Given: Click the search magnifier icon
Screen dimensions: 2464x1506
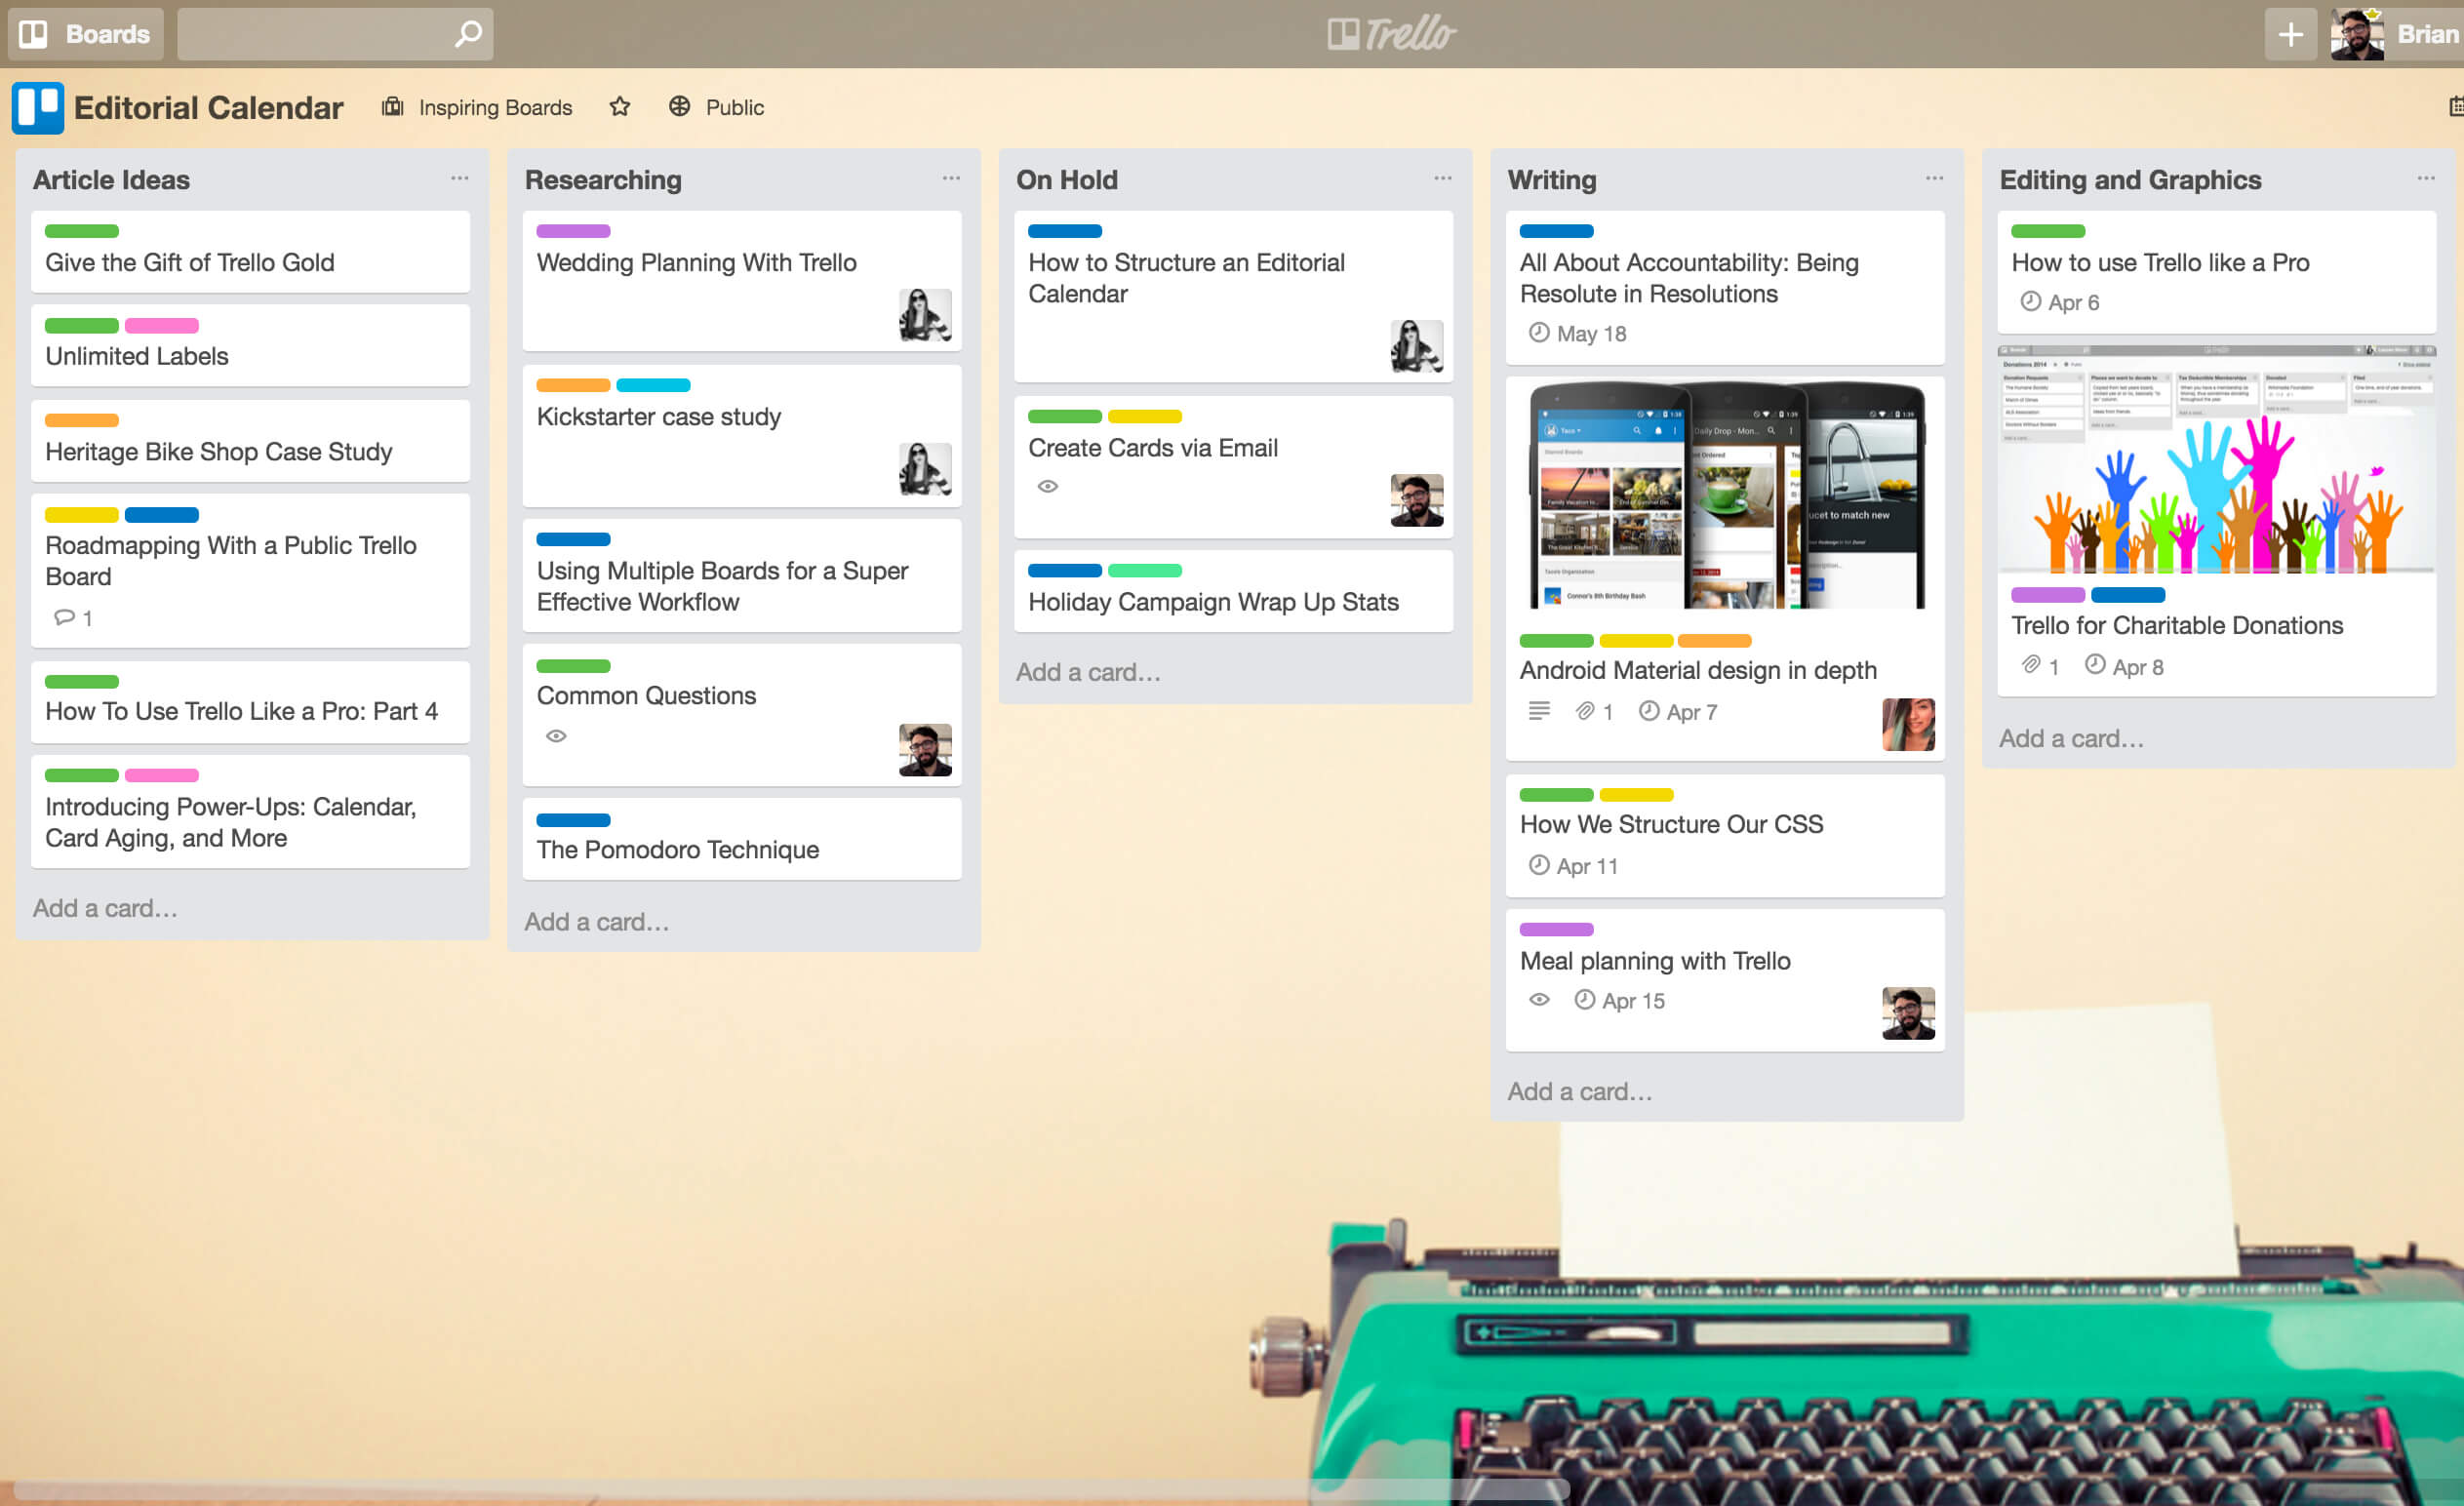Looking at the screenshot, I should pos(468,34).
